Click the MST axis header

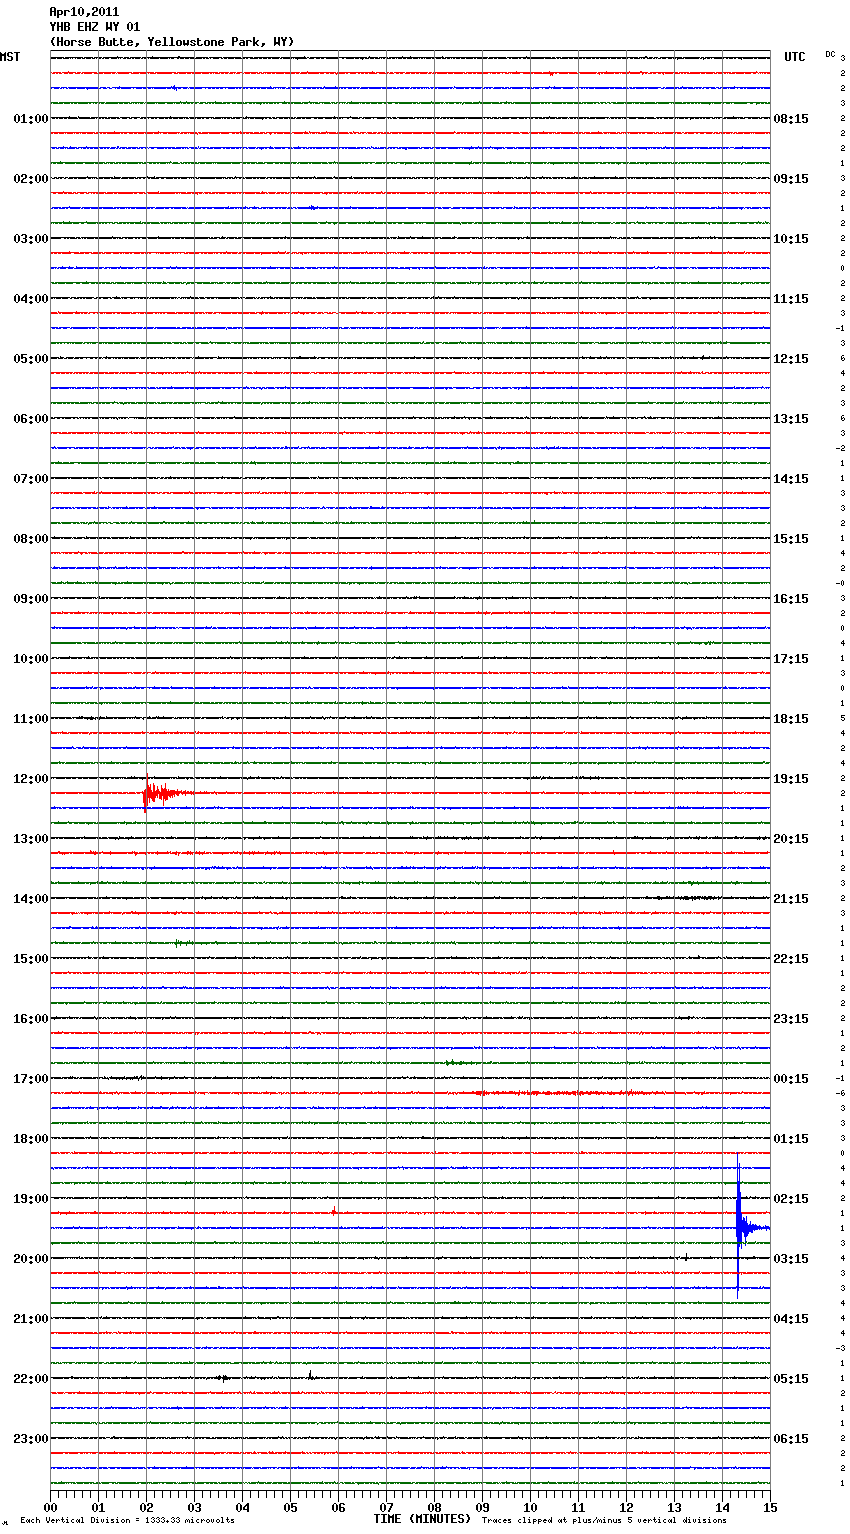coord(10,57)
